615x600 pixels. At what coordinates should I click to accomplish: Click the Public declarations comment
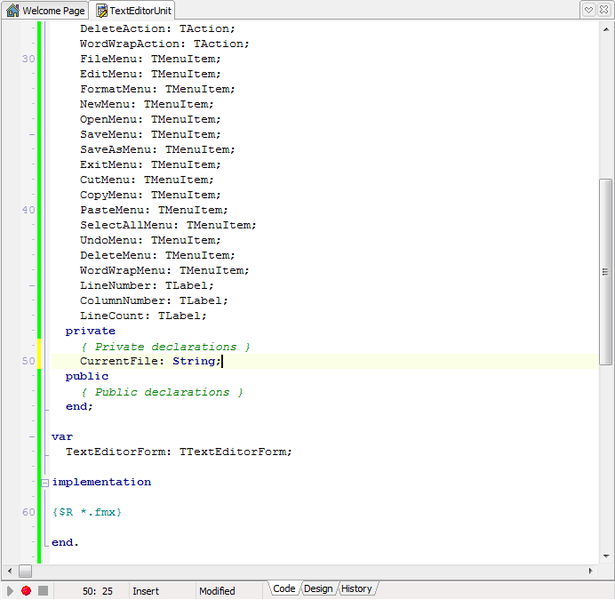[162, 392]
